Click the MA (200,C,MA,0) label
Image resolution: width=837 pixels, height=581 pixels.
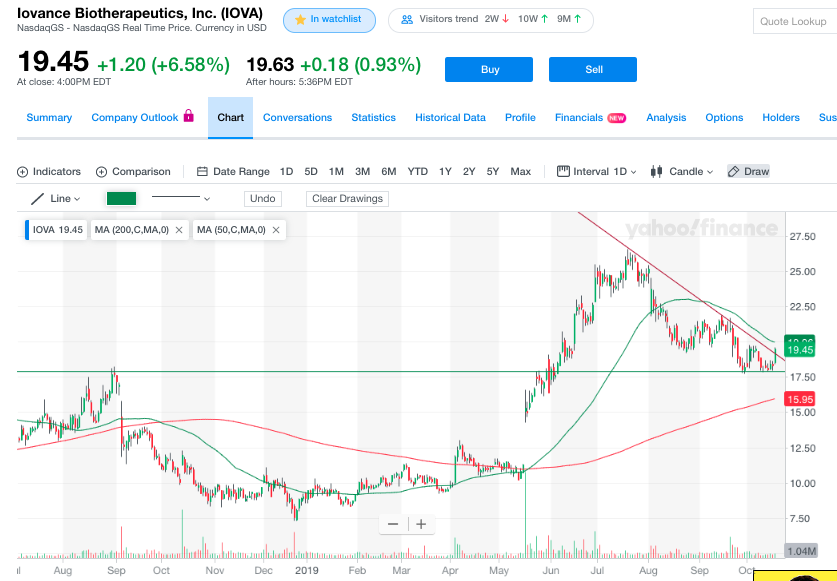(132, 230)
